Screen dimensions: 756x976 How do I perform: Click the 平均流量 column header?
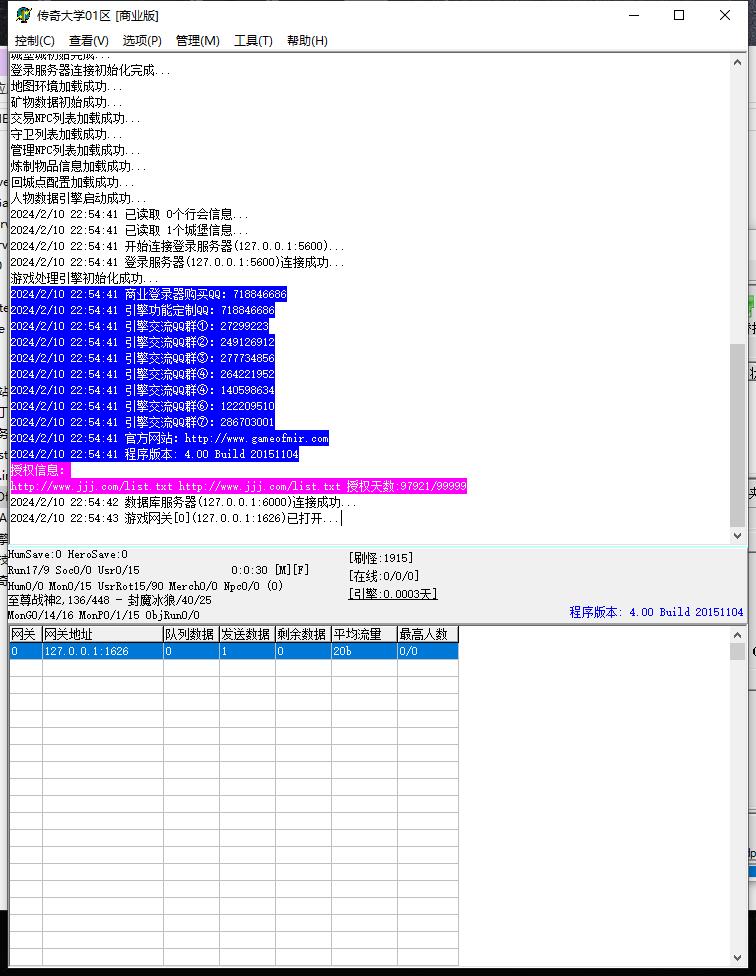363,634
